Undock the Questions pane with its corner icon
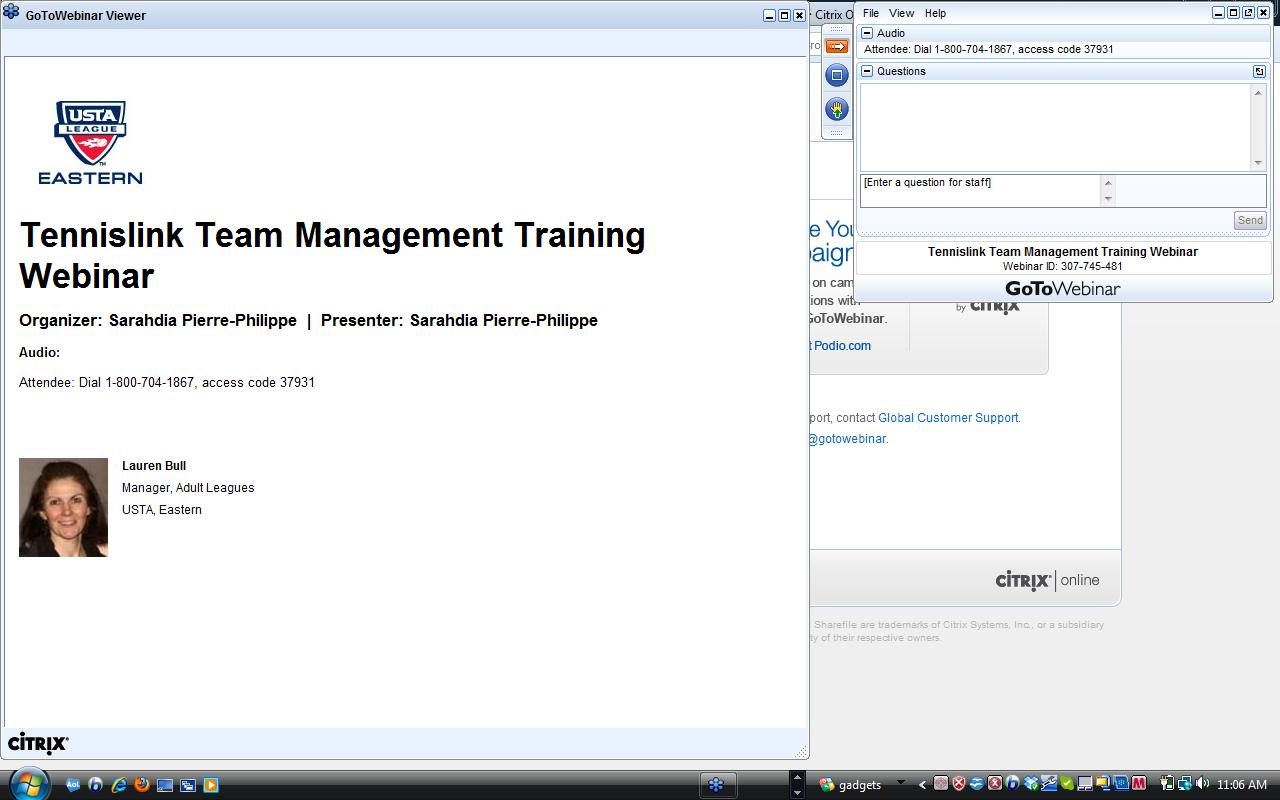Viewport: 1280px width, 800px height. pos(1259,71)
